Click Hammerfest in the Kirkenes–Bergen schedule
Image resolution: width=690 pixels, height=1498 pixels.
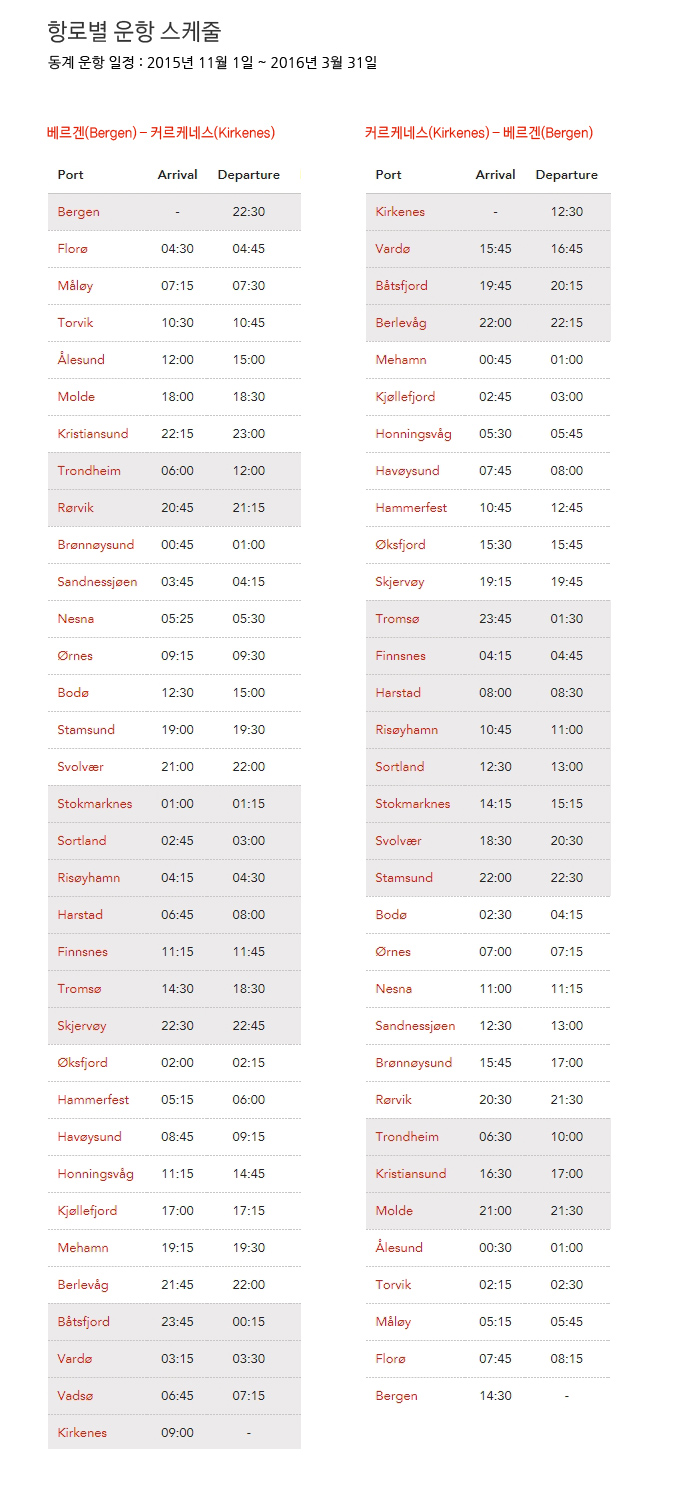pyautogui.click(x=411, y=508)
